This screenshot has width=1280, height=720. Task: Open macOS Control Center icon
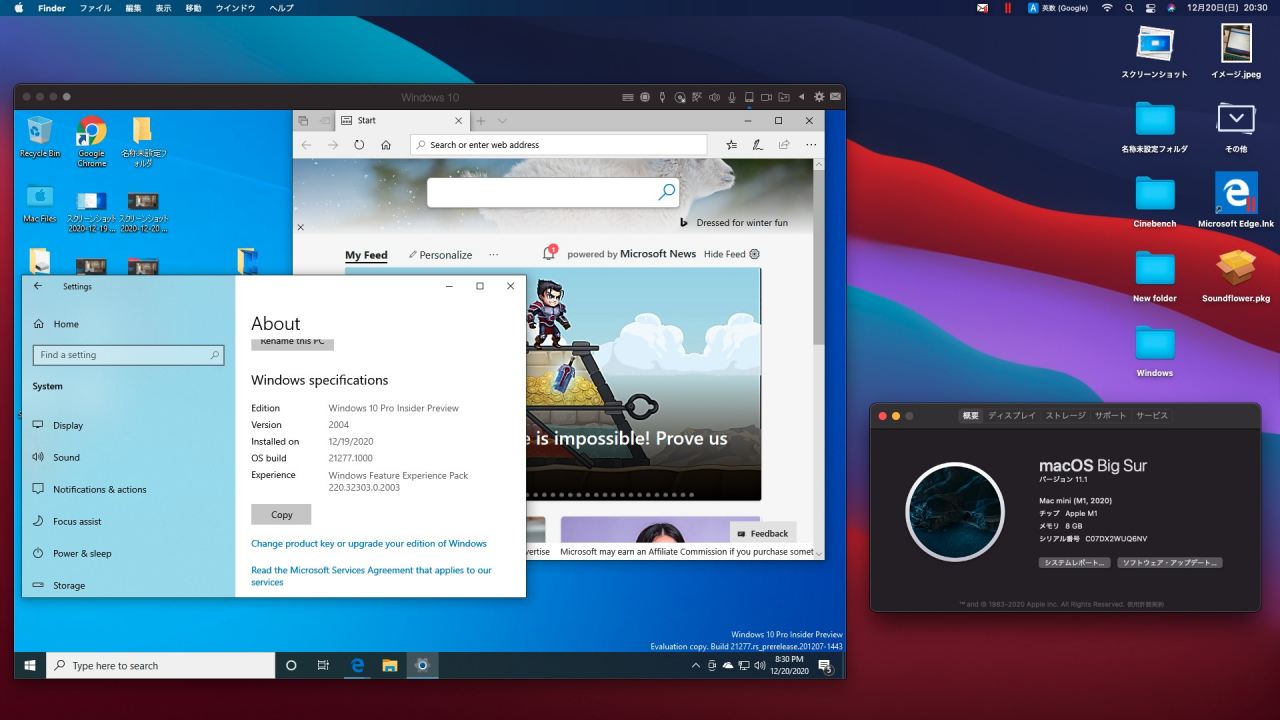1150,8
